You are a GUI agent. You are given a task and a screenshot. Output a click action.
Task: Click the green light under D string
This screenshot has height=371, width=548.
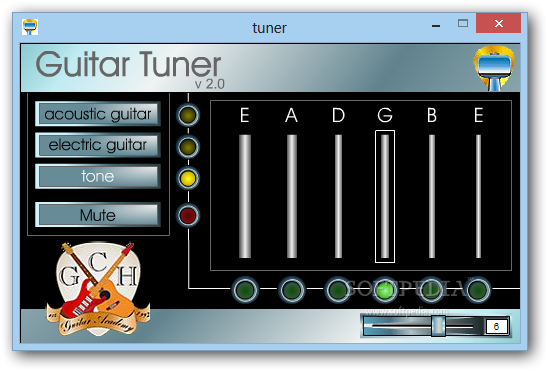click(x=338, y=290)
